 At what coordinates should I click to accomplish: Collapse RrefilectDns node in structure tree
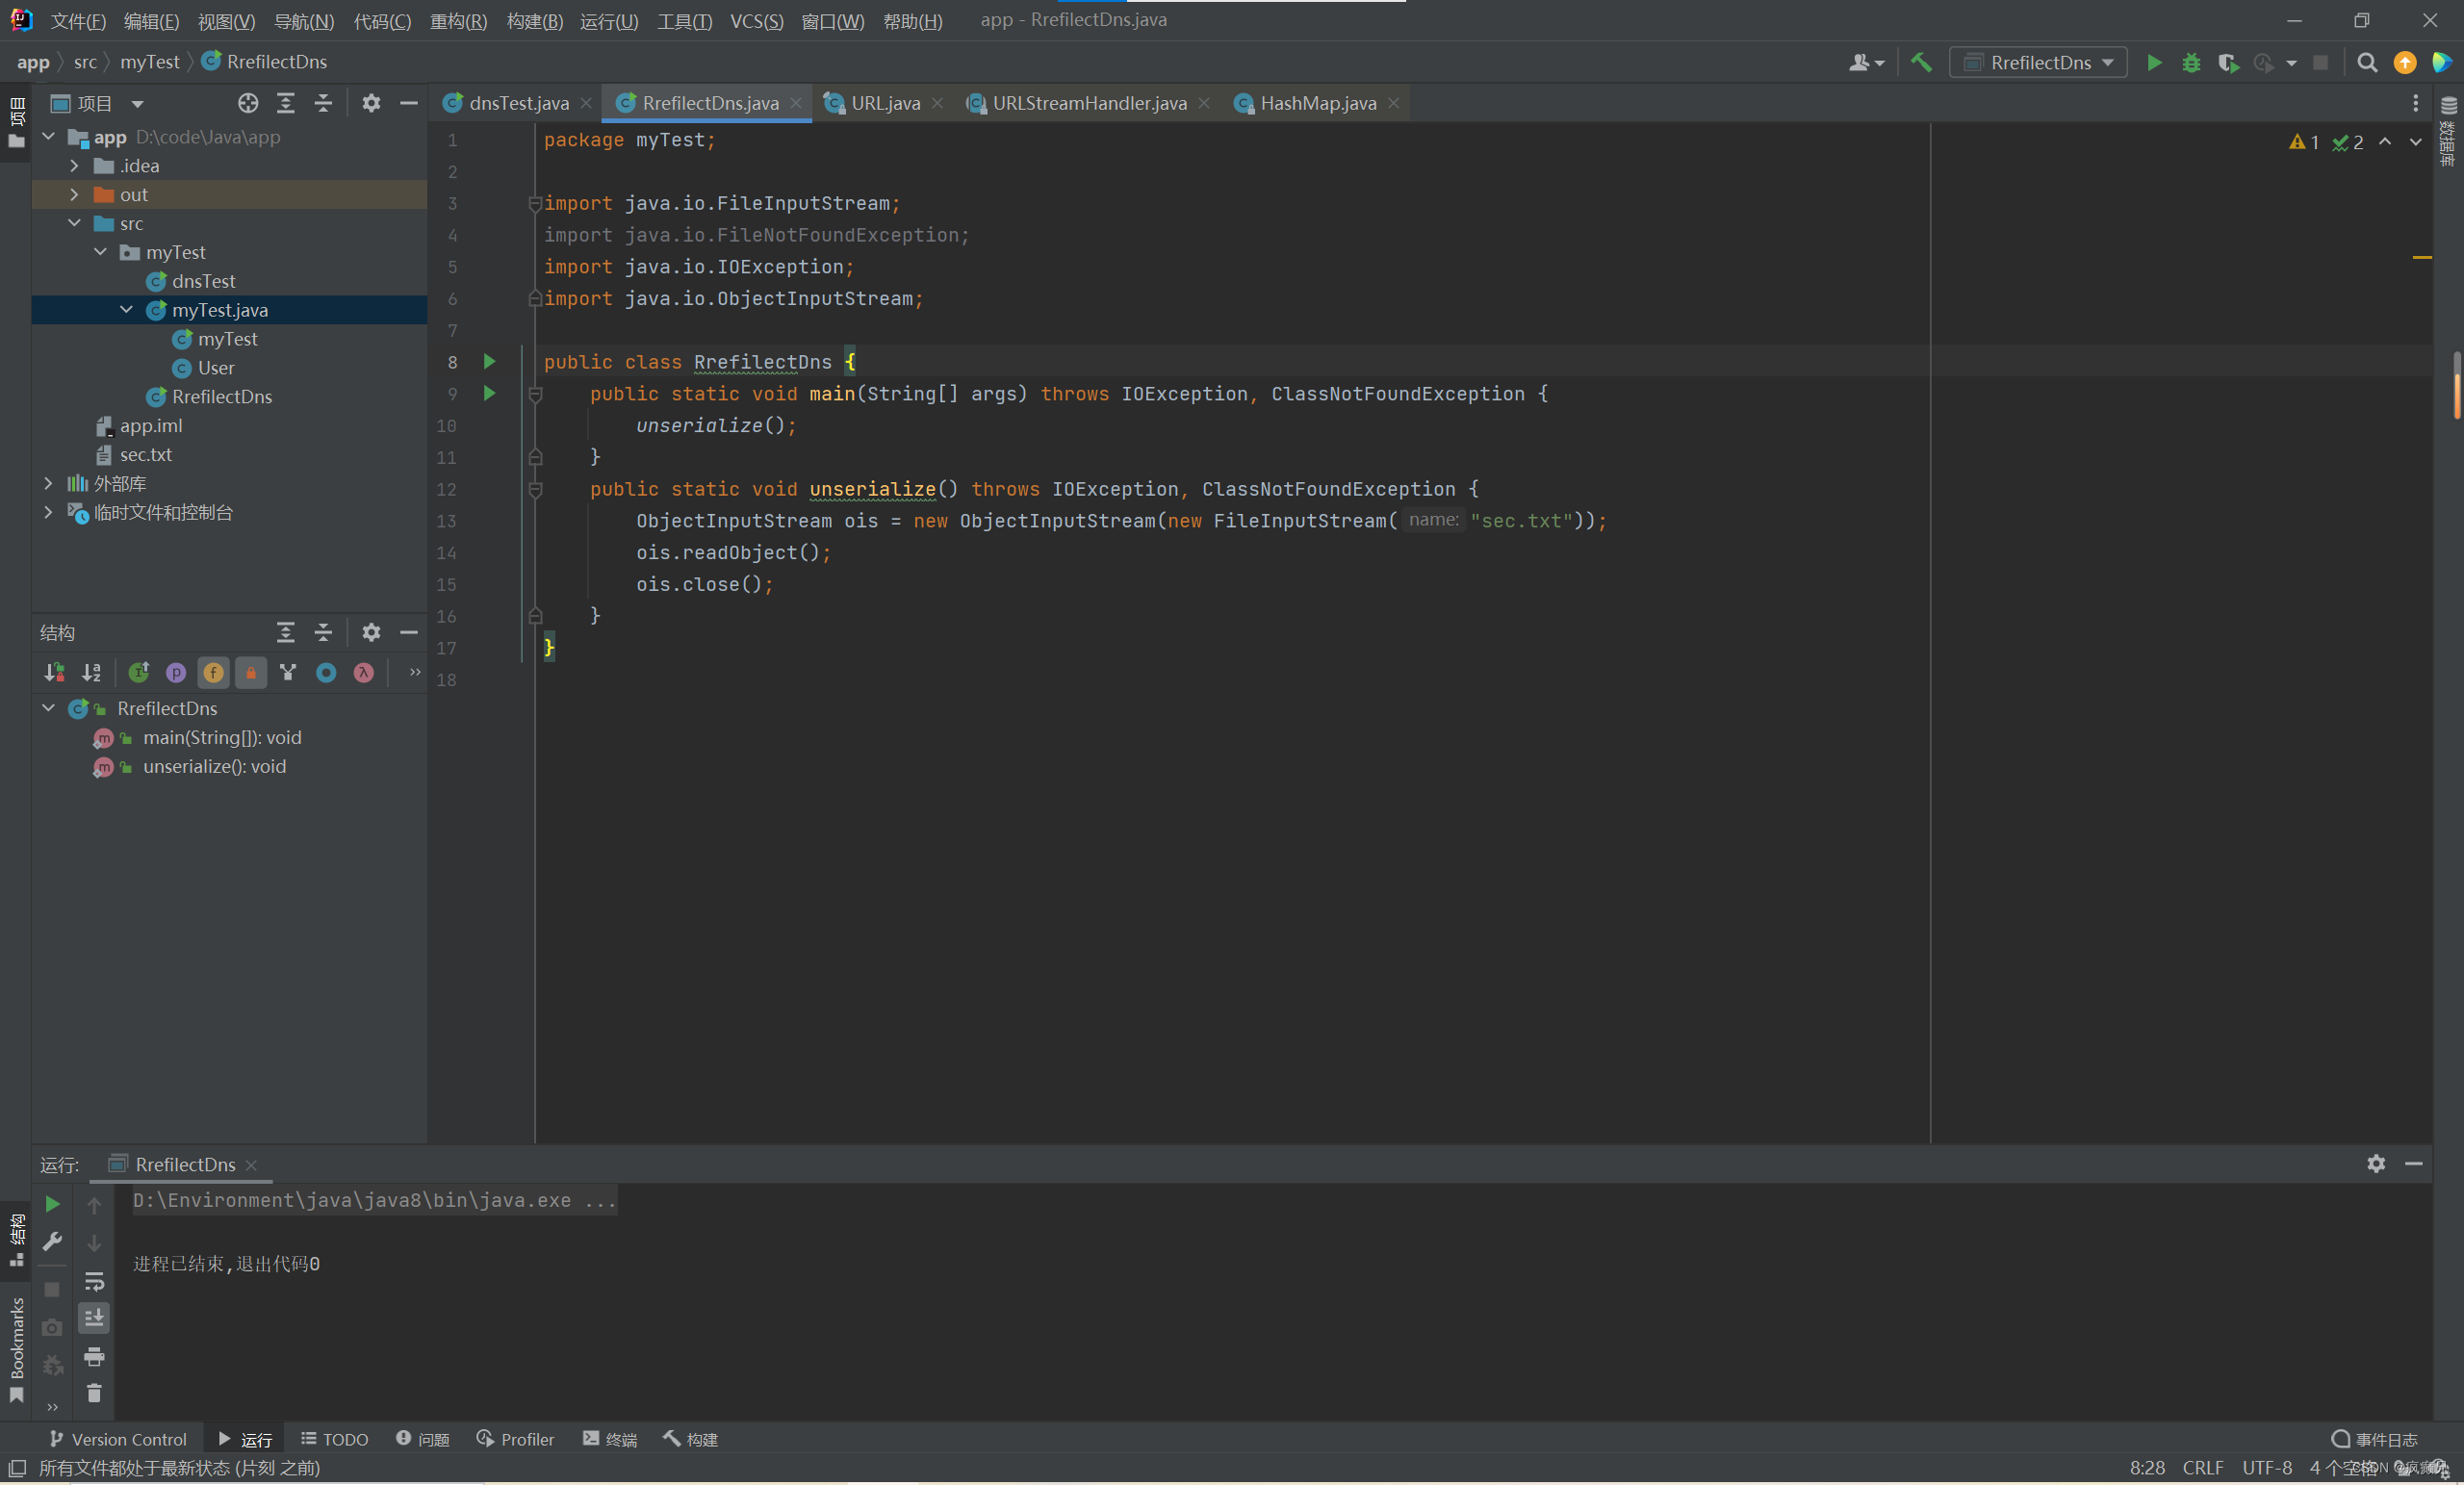point(48,708)
